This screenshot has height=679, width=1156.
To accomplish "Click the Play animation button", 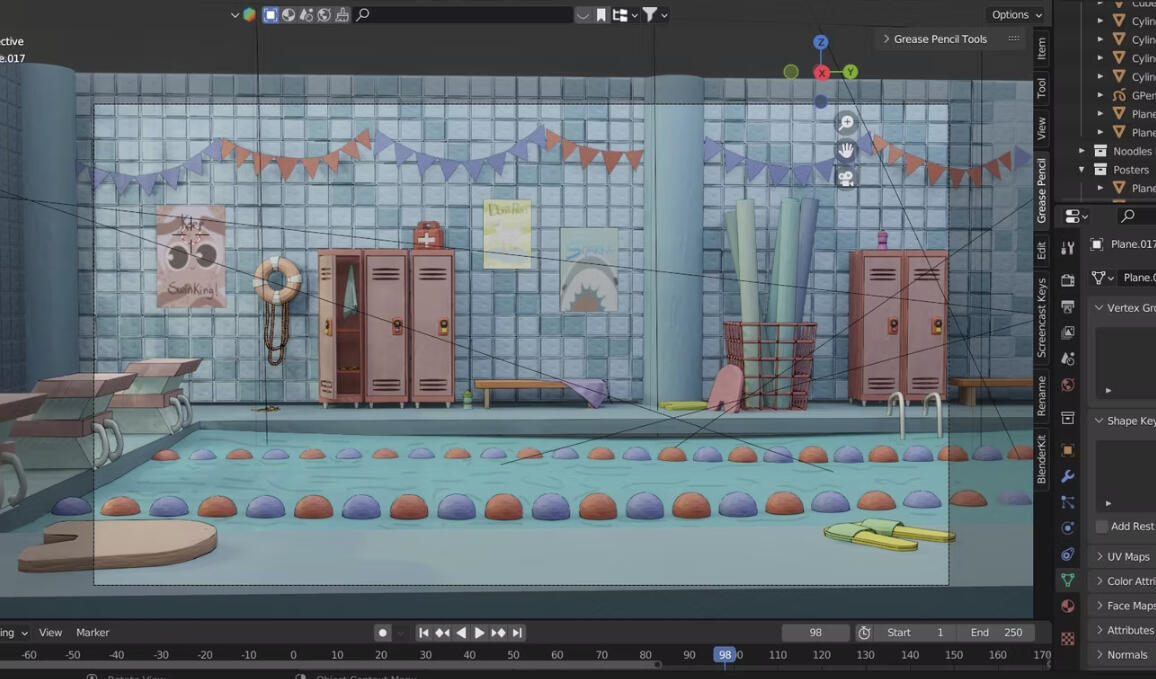I will point(479,633).
